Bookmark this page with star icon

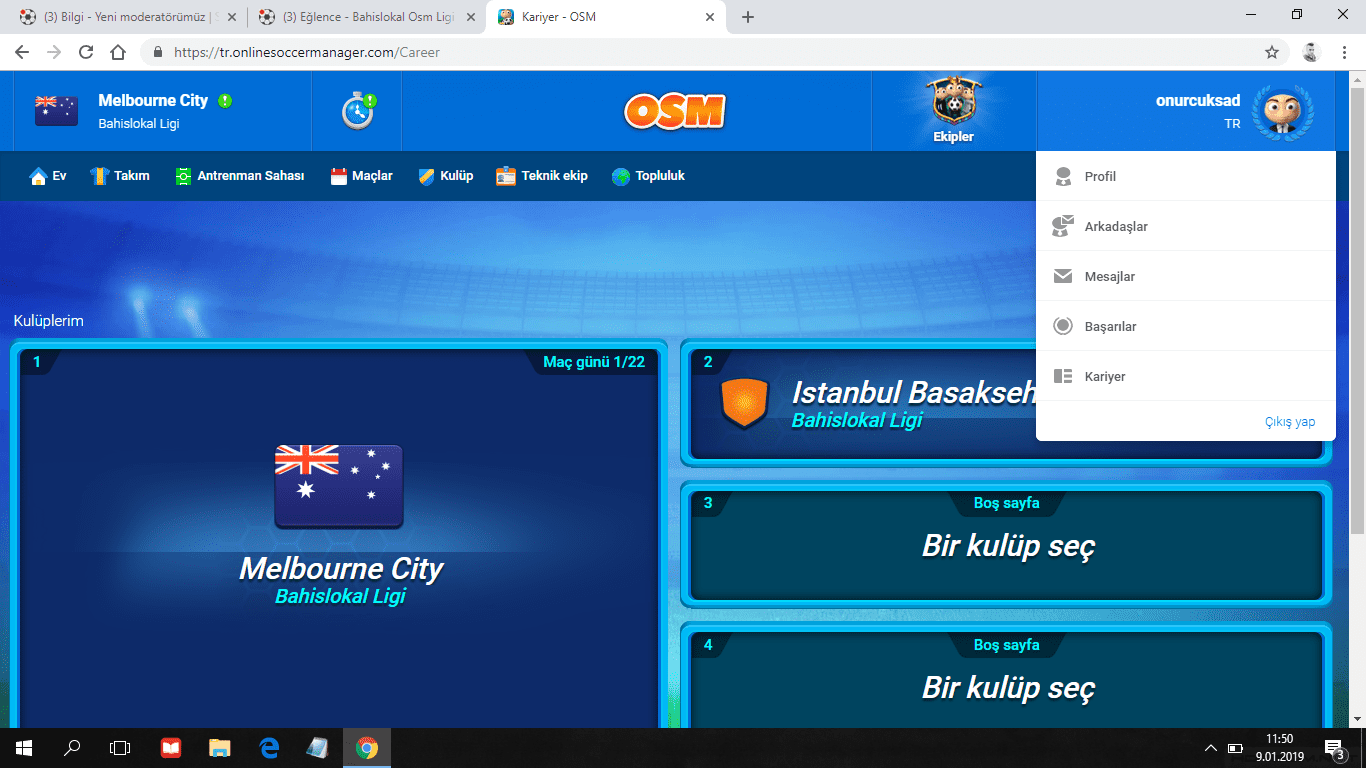point(1272,52)
